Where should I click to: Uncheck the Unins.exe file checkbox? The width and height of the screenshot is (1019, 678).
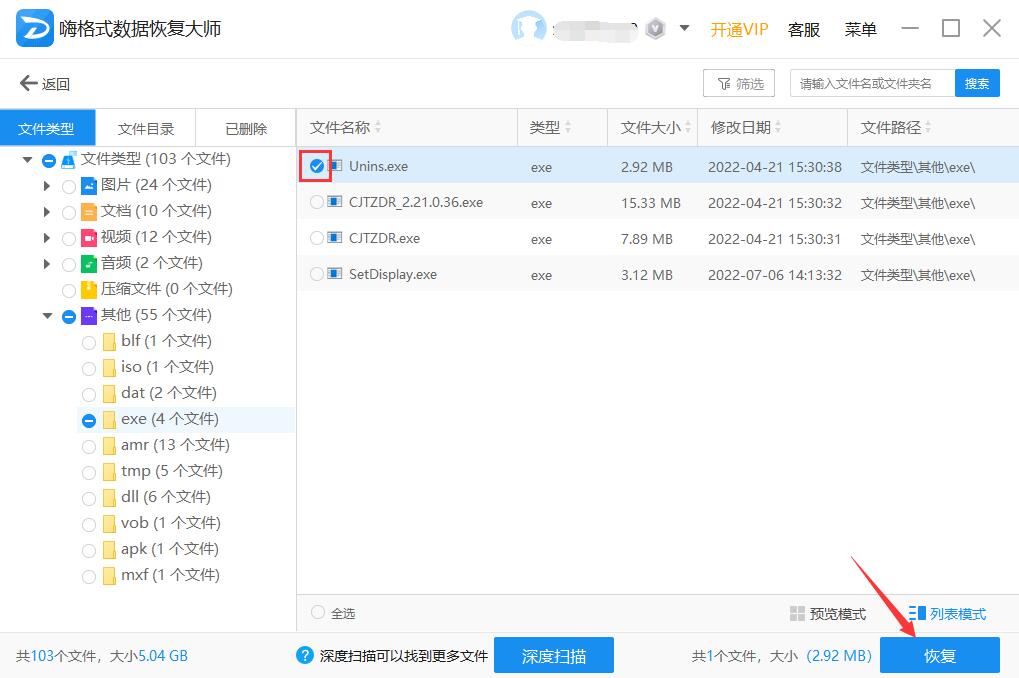click(317, 166)
